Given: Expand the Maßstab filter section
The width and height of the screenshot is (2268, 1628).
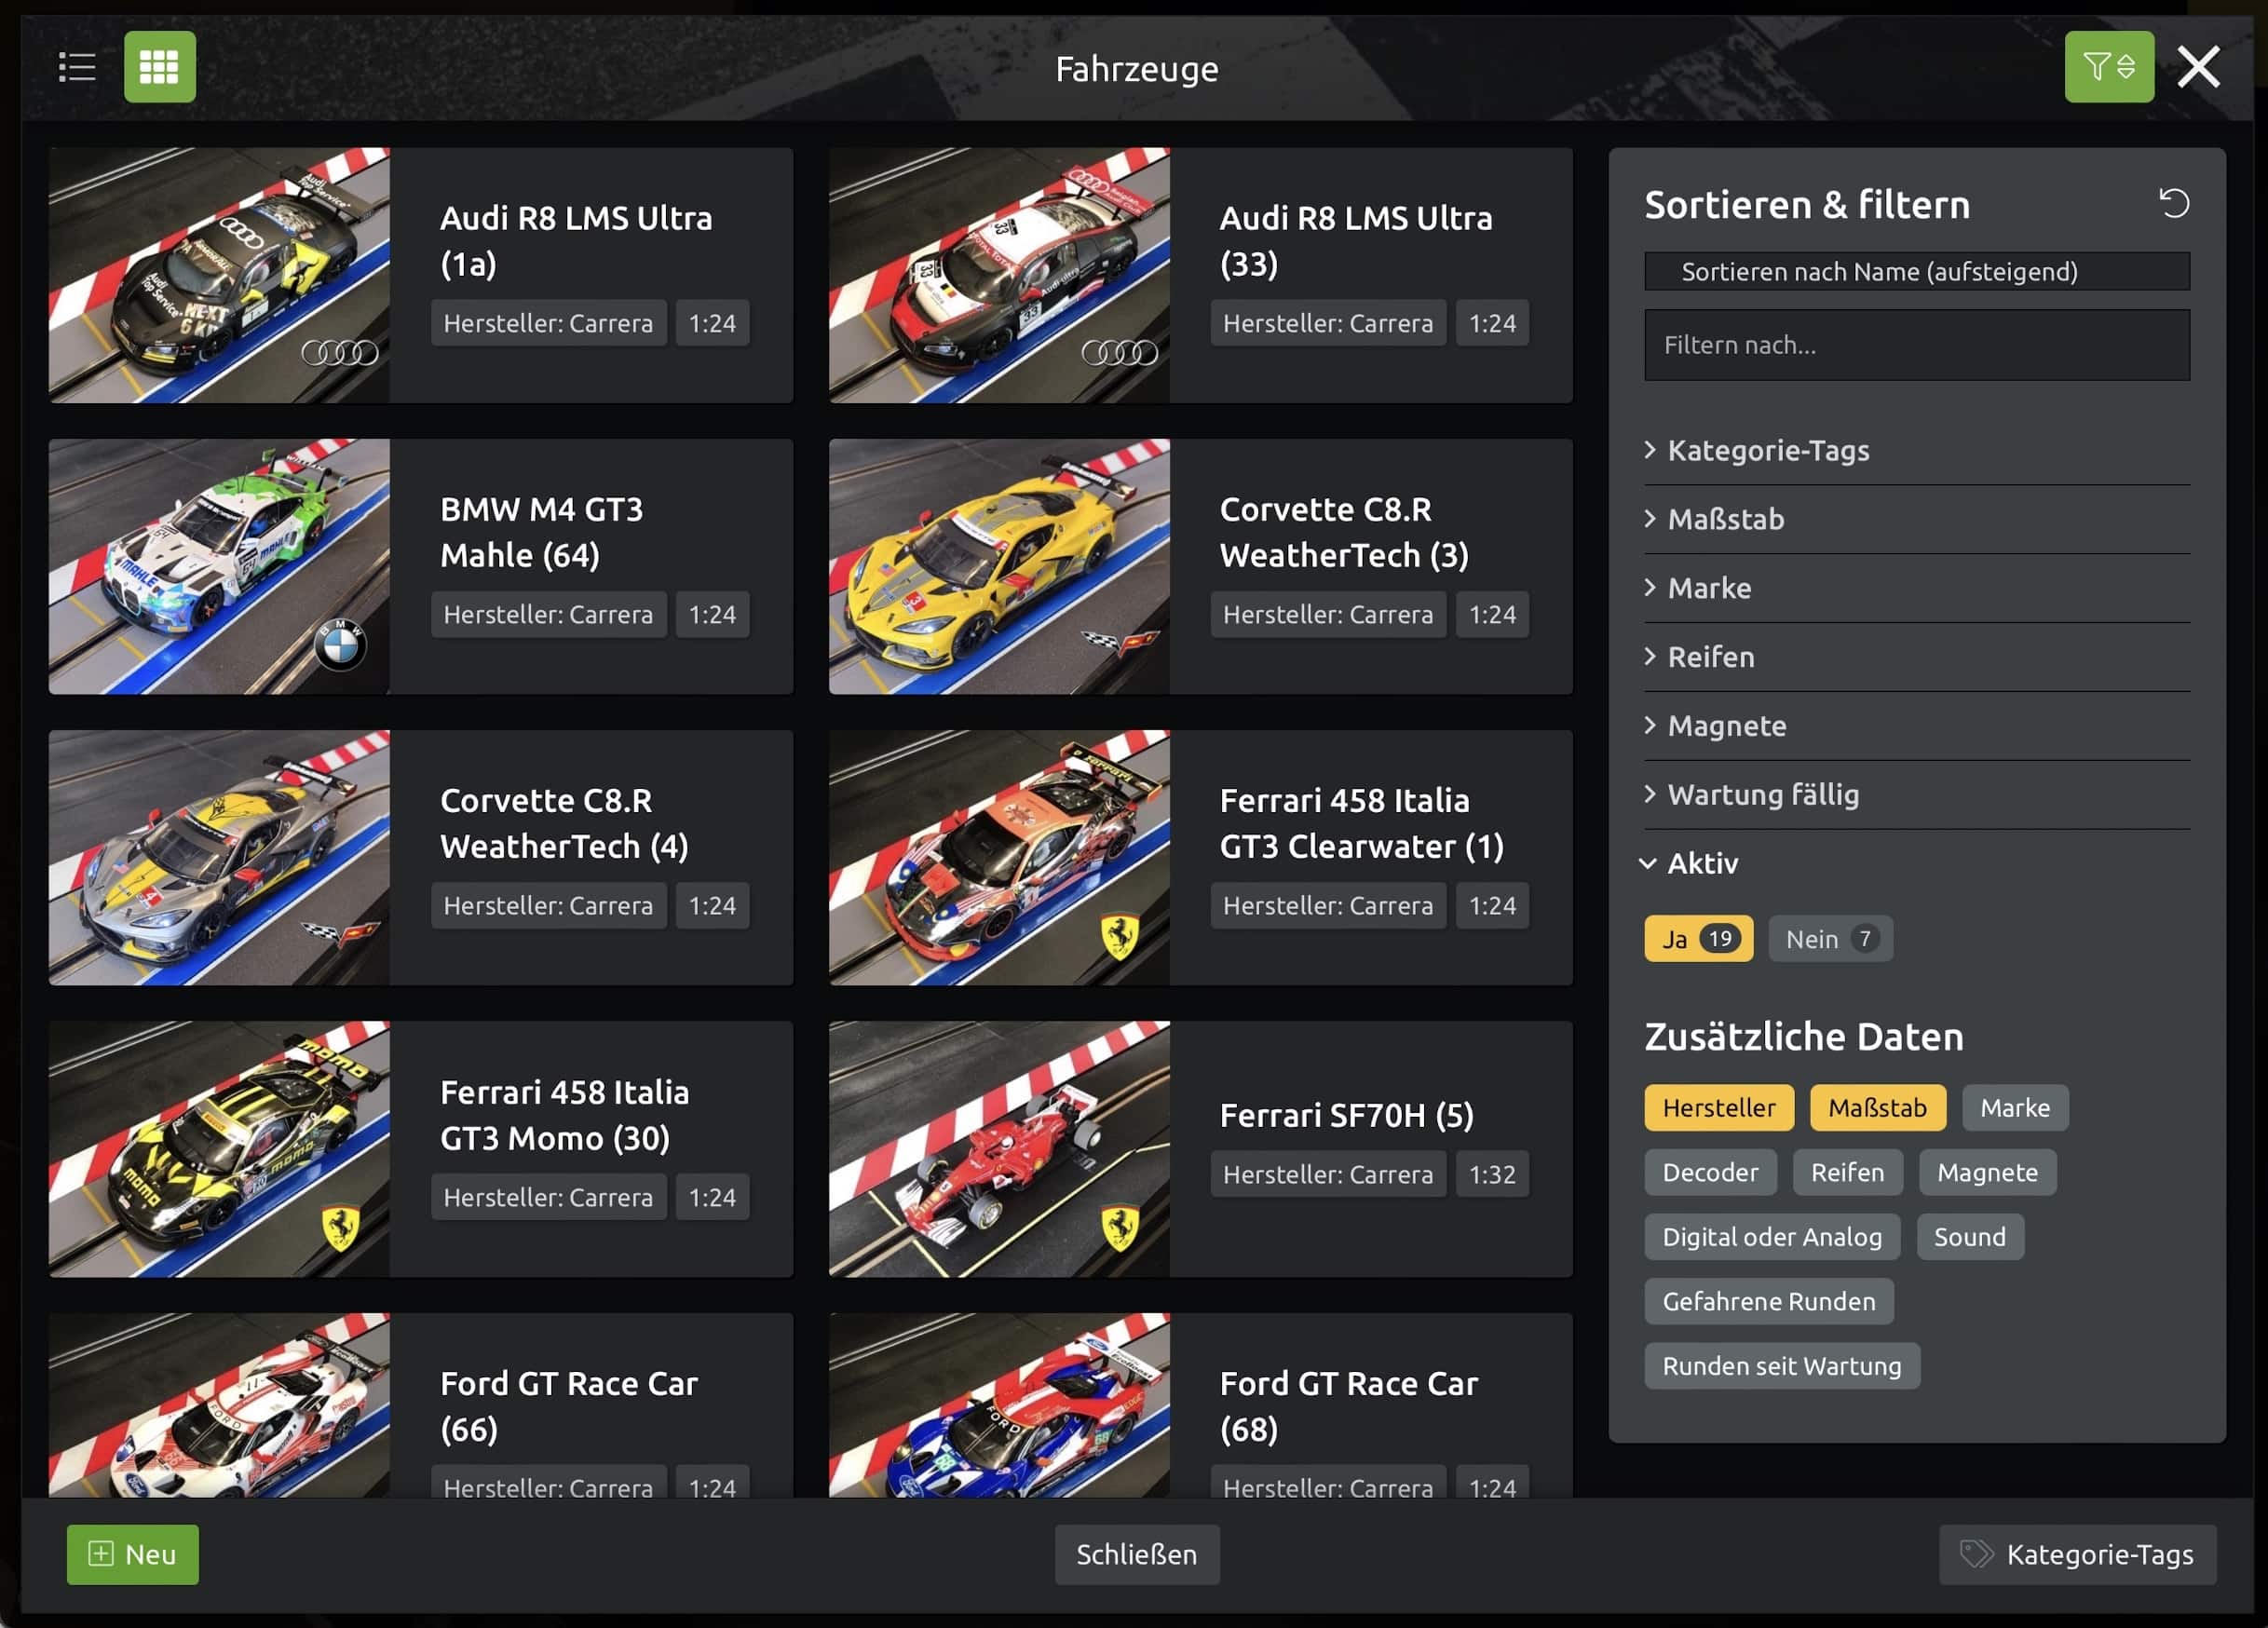Looking at the screenshot, I should pos(1916,519).
